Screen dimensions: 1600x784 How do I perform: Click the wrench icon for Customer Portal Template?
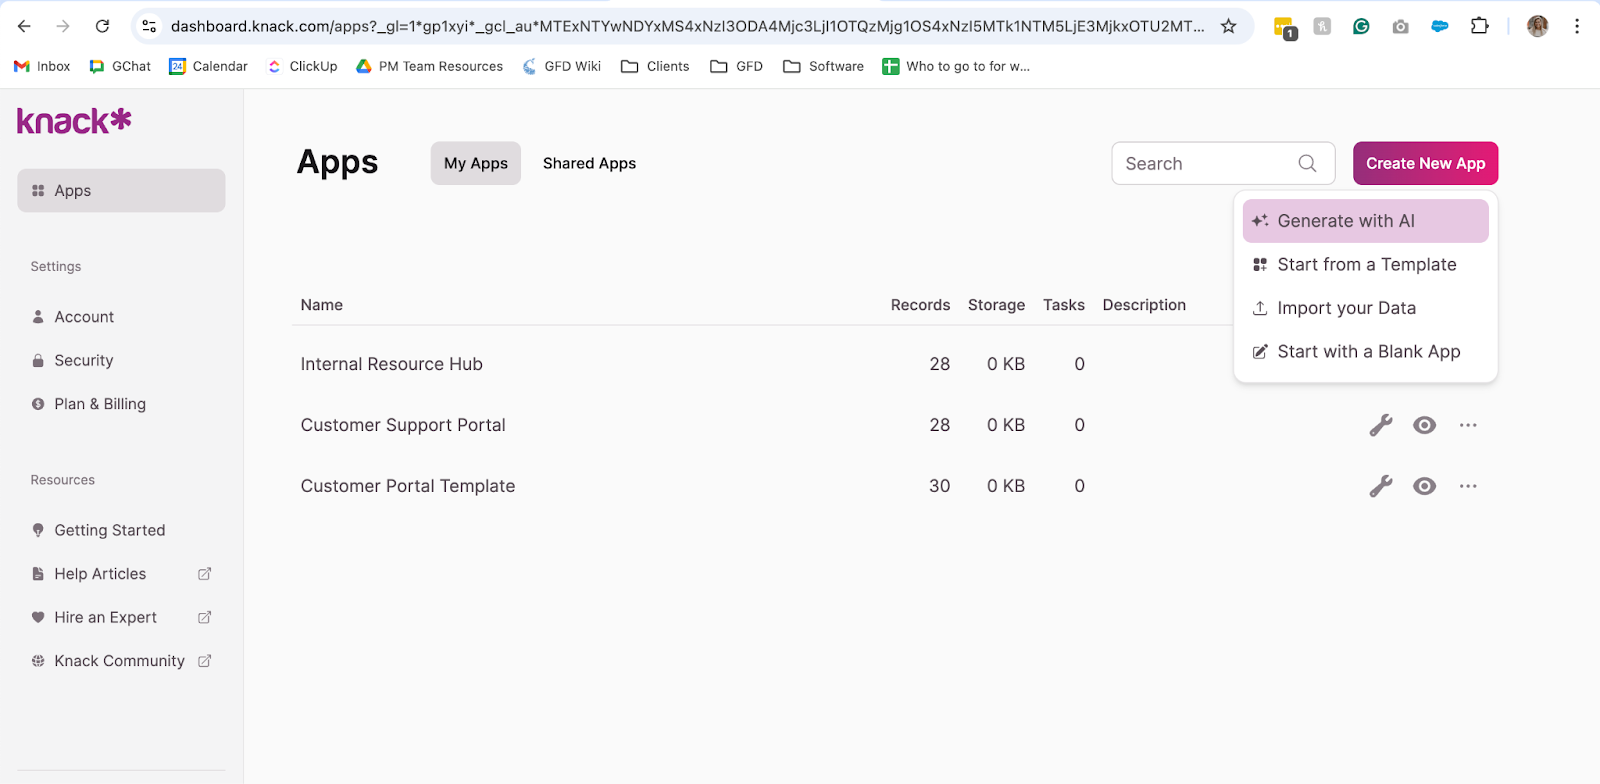coord(1381,486)
